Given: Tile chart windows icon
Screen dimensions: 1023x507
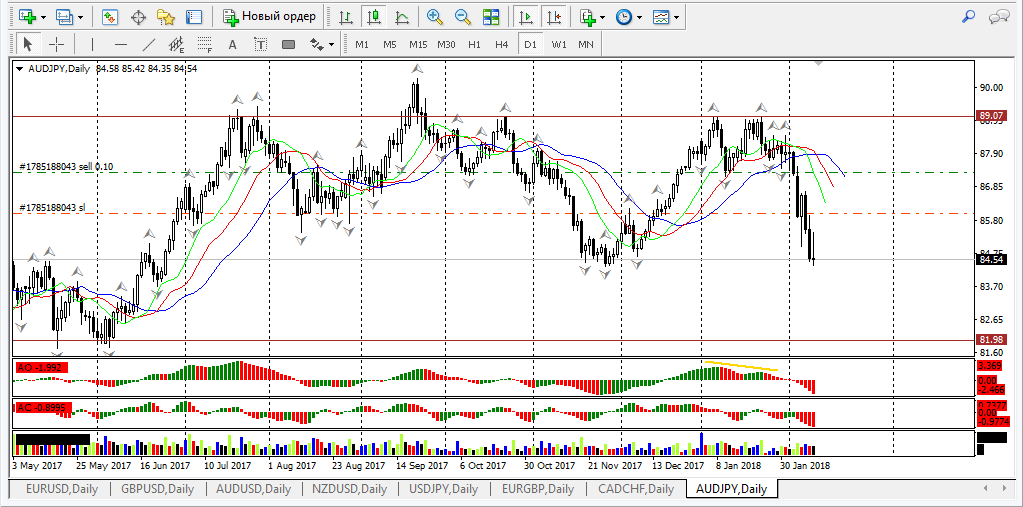Looking at the screenshot, I should (x=491, y=16).
